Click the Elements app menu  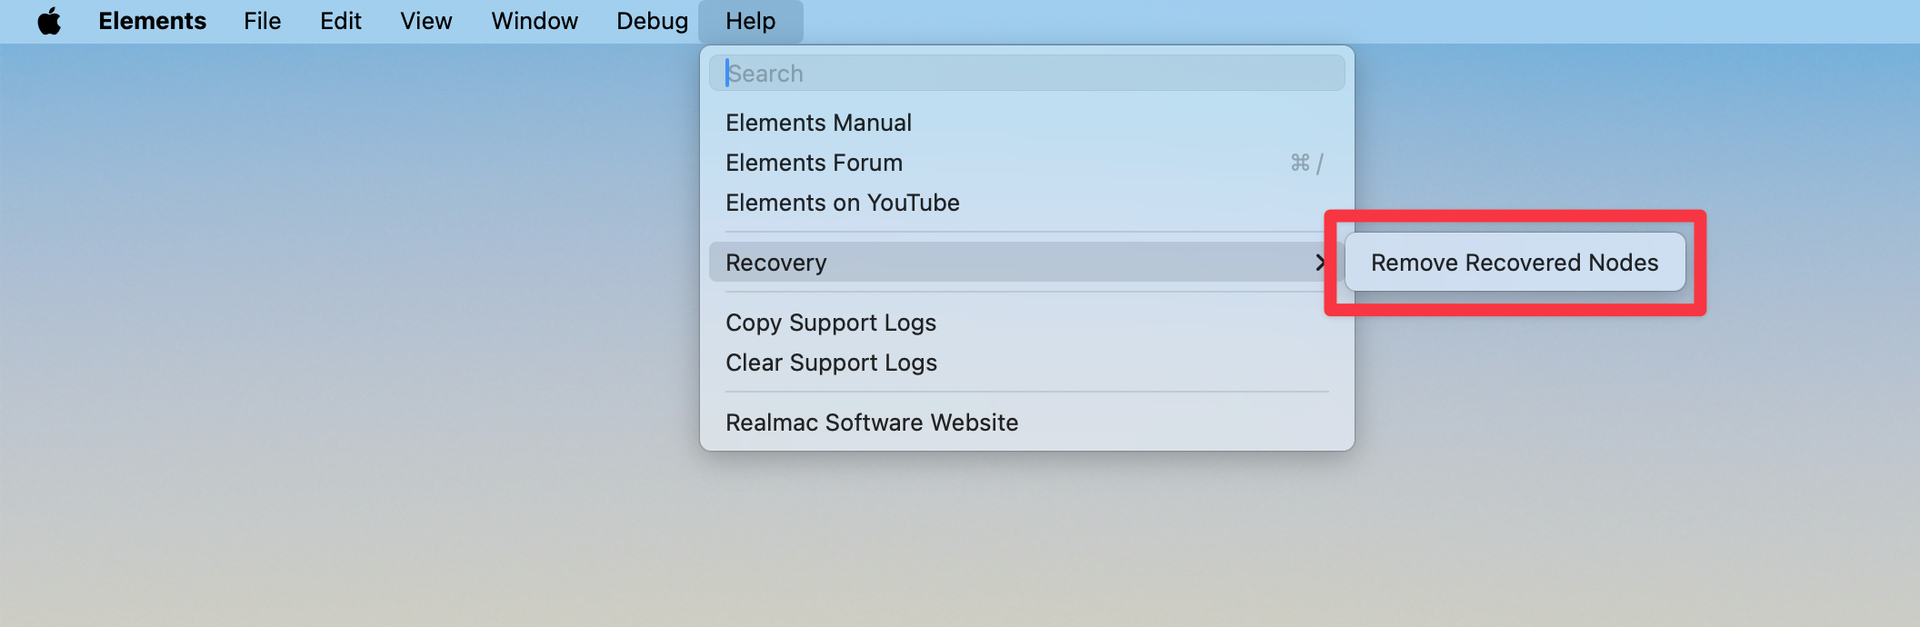click(152, 21)
